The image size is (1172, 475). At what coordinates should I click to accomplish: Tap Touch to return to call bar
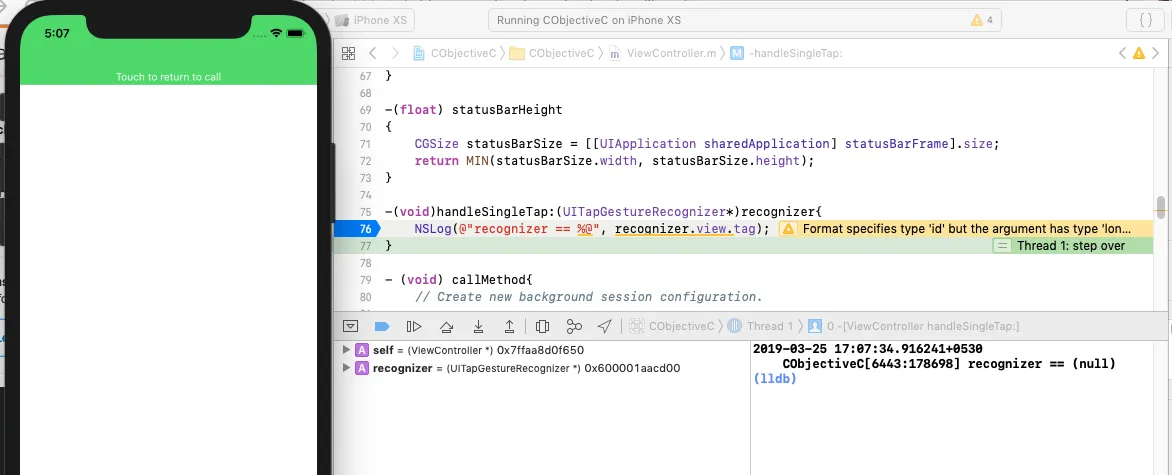(168, 77)
